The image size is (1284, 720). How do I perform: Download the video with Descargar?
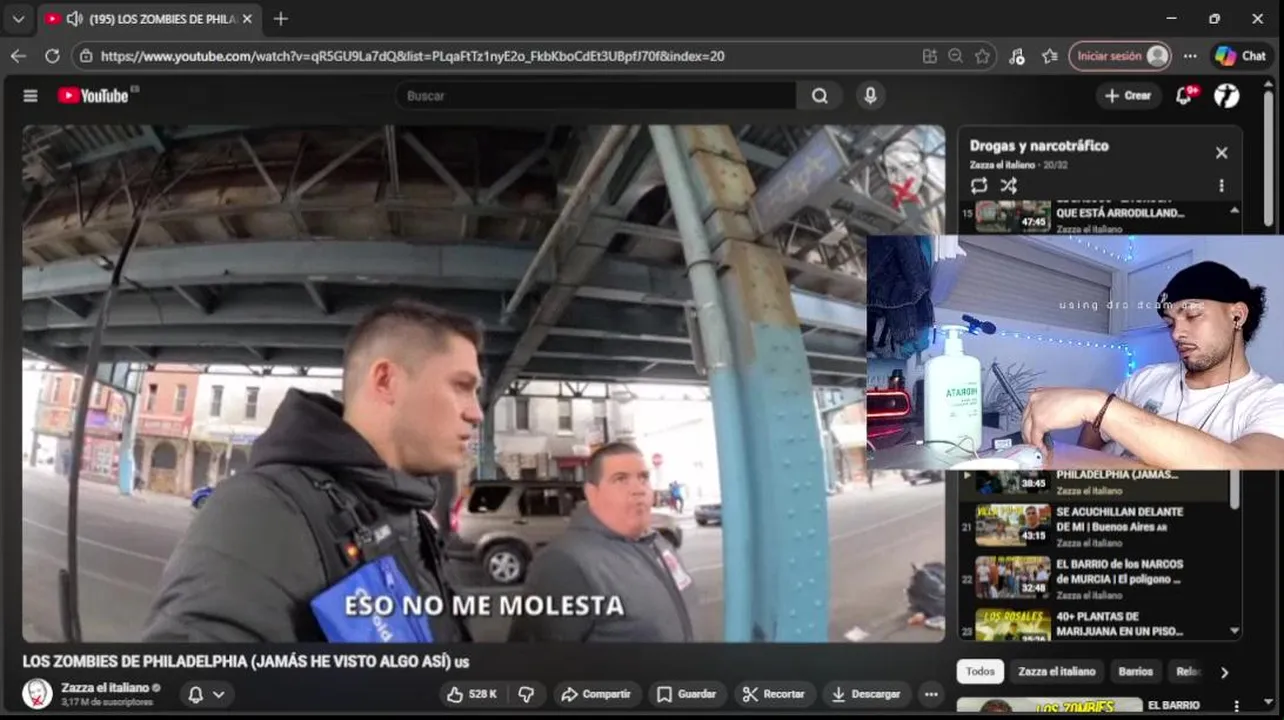(865, 694)
